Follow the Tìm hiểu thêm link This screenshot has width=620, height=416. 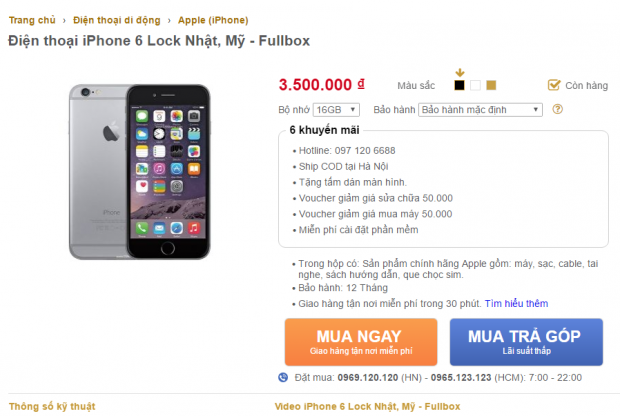pos(516,303)
